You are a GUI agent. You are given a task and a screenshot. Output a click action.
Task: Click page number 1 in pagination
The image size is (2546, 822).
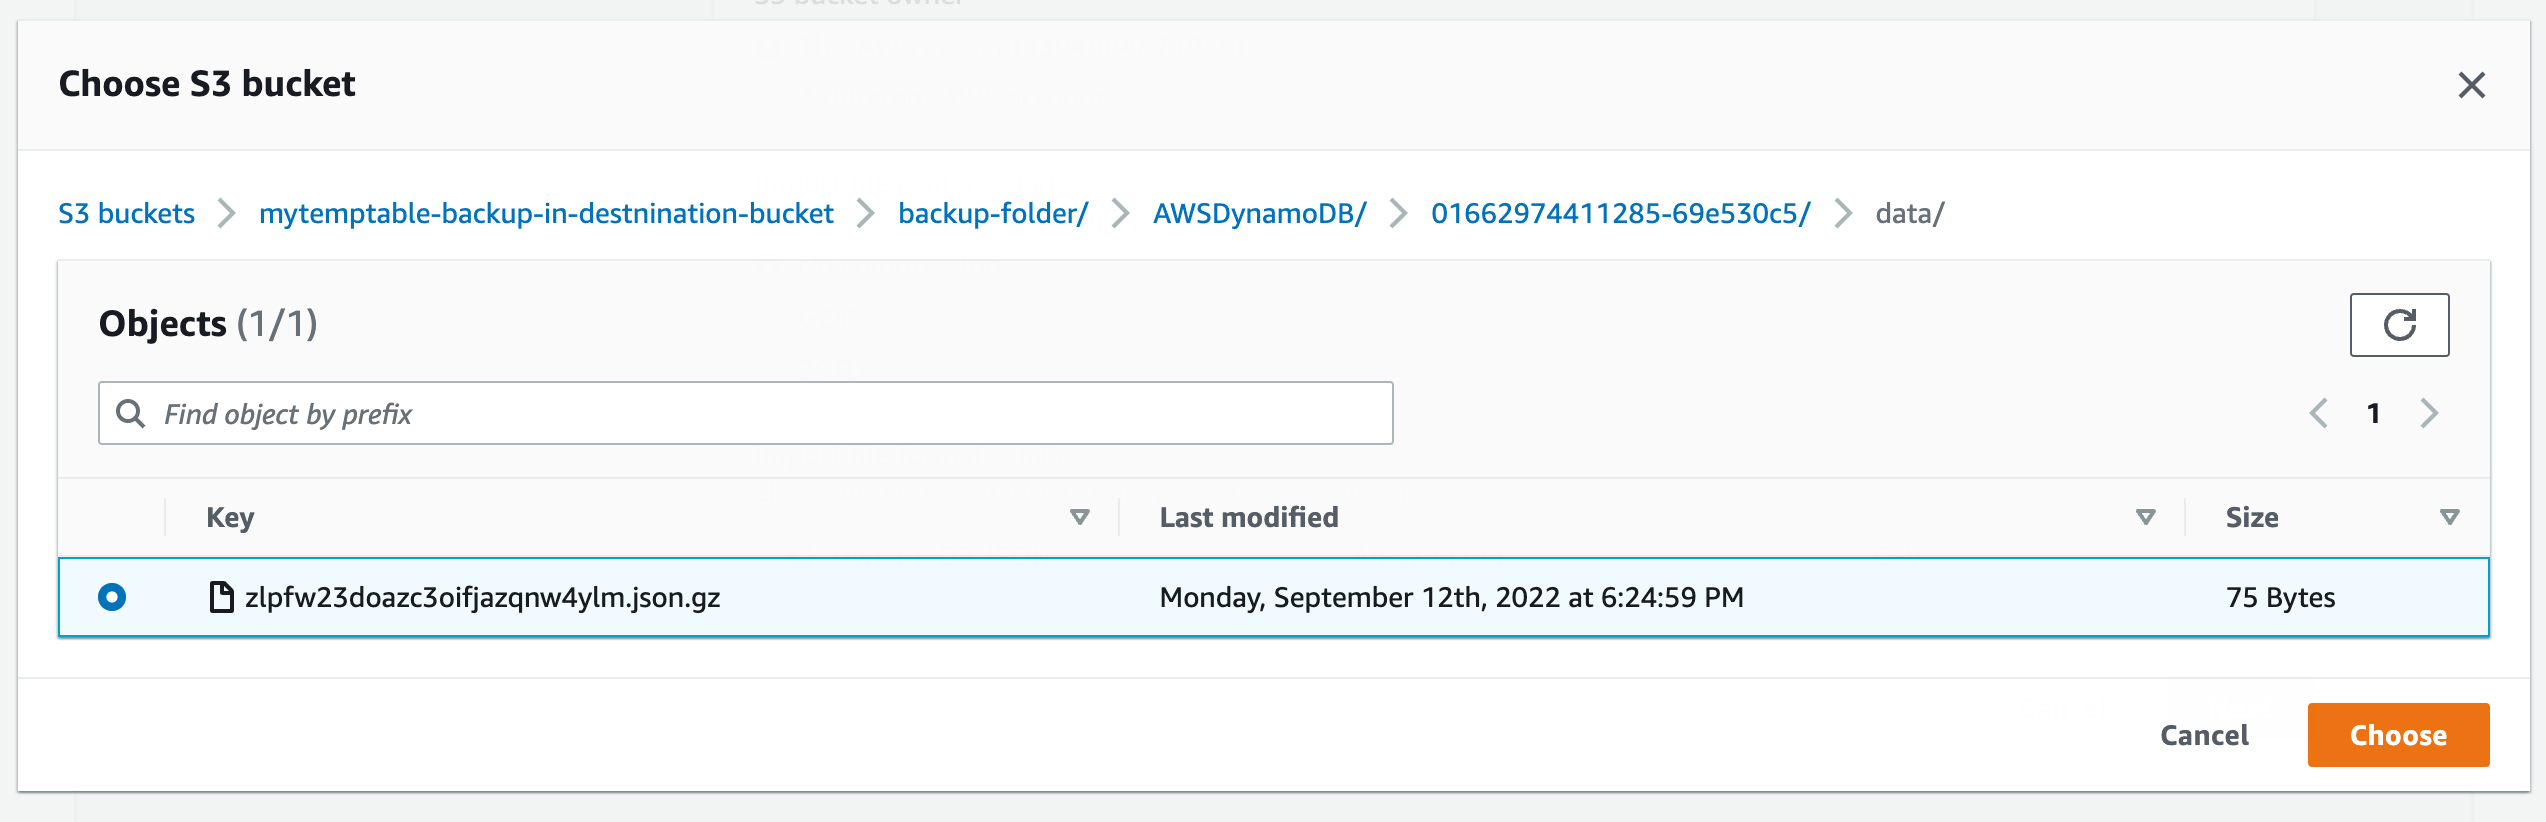(2374, 413)
